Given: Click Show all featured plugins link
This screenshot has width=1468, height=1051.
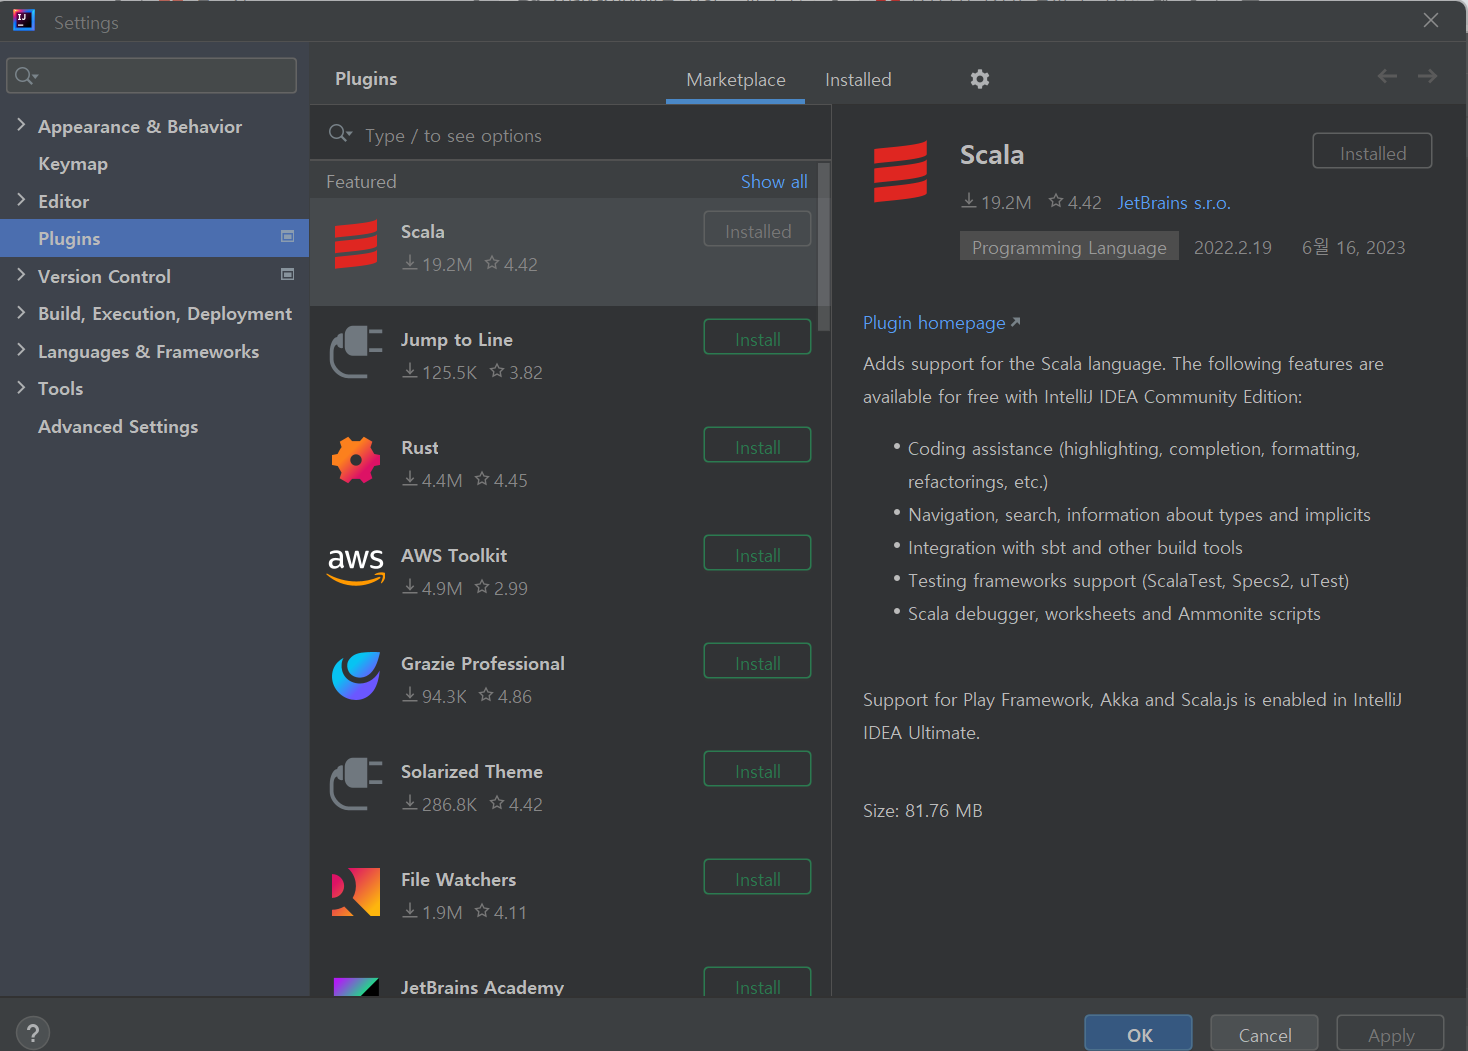Looking at the screenshot, I should click(774, 182).
